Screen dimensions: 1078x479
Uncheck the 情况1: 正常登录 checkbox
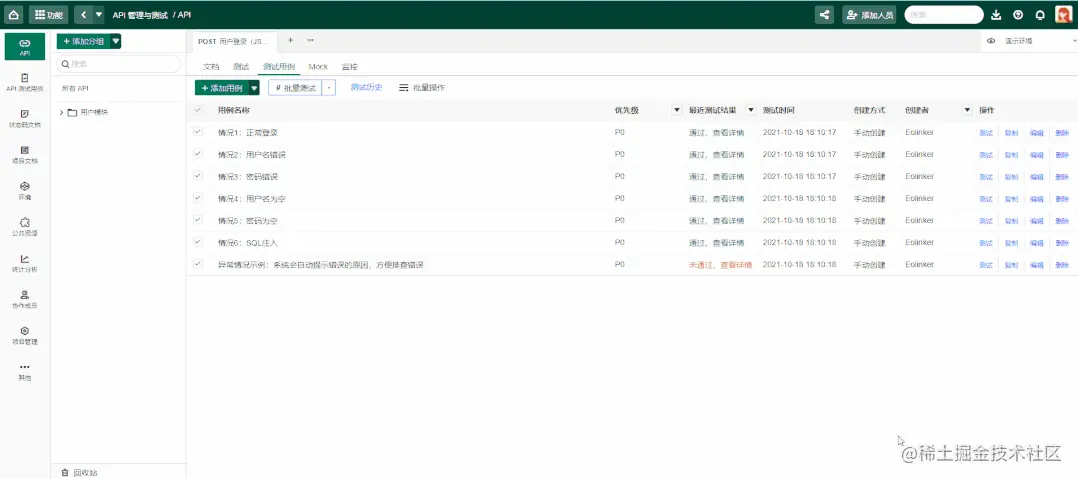pyautogui.click(x=198, y=132)
